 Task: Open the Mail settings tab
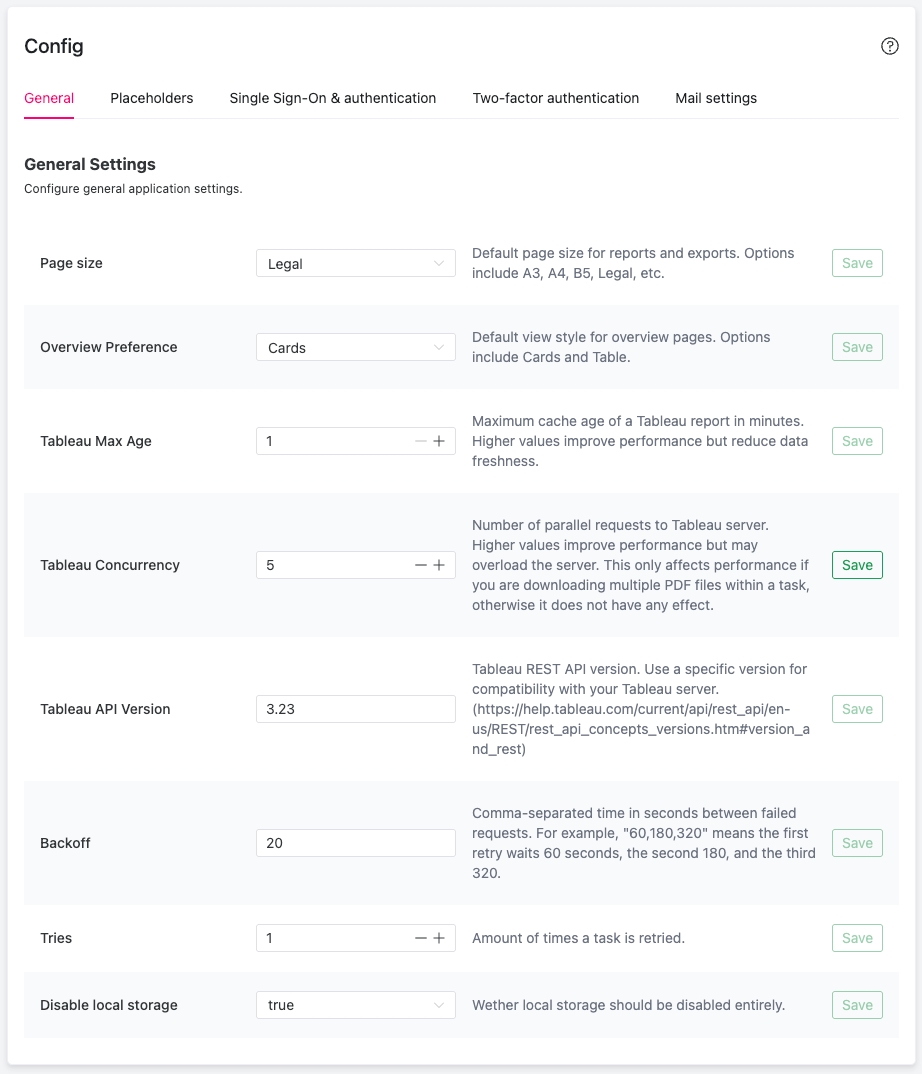(716, 98)
